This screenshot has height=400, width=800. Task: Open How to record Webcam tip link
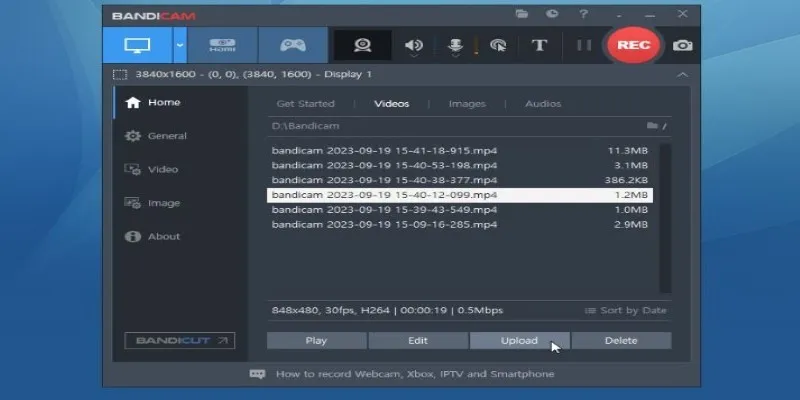415,374
